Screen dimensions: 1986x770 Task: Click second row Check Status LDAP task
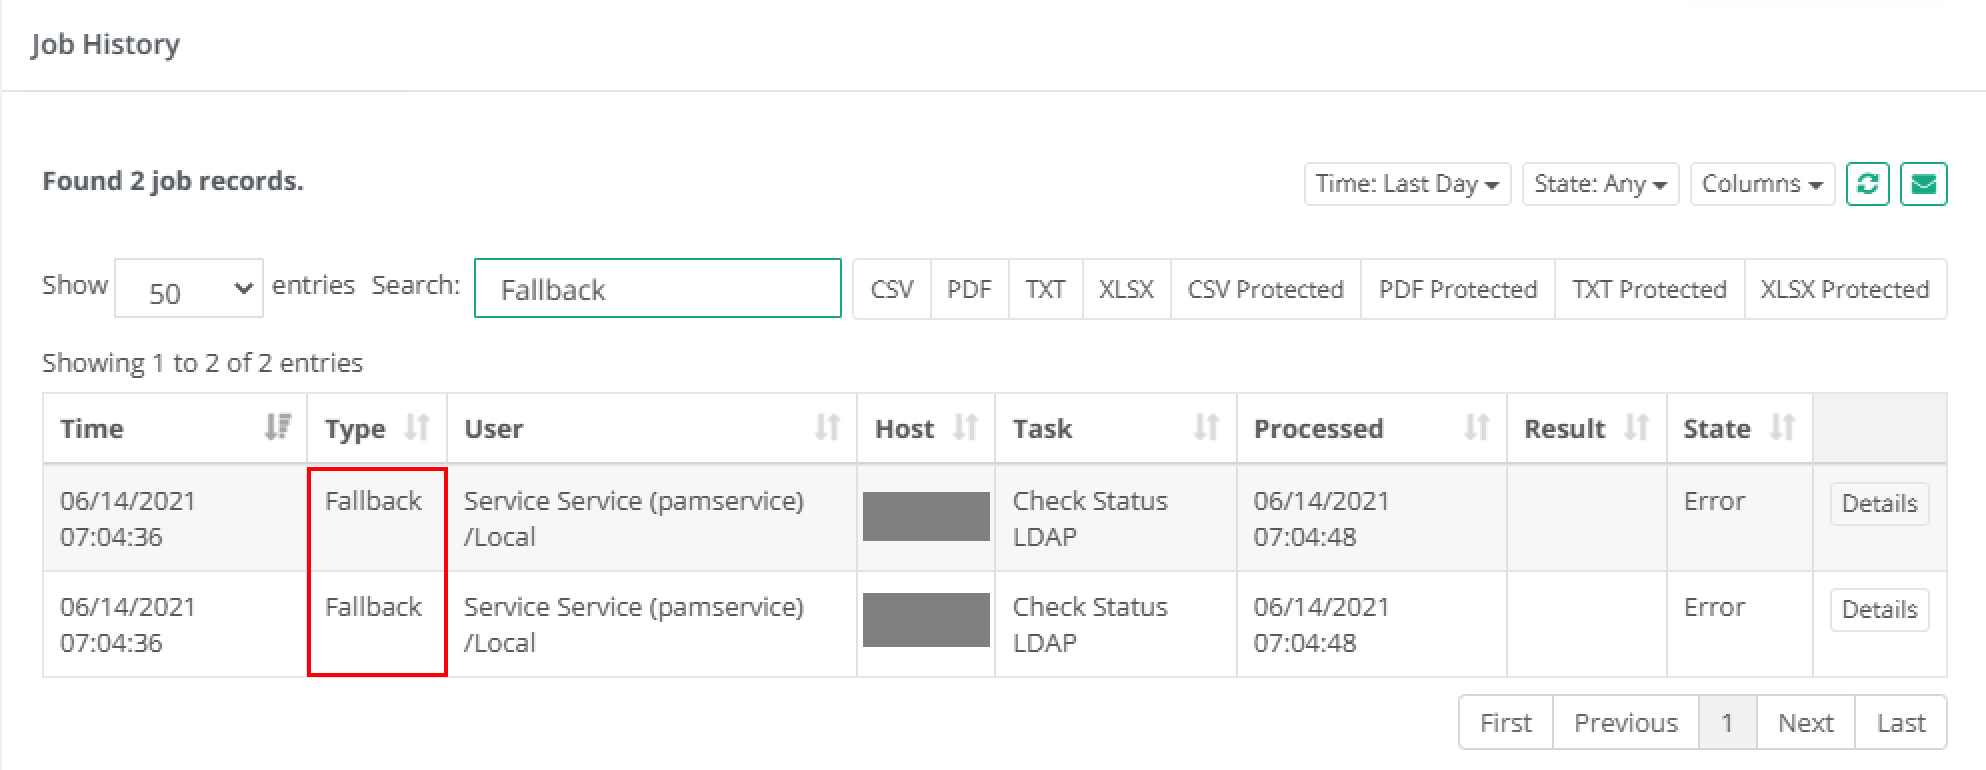(1090, 625)
